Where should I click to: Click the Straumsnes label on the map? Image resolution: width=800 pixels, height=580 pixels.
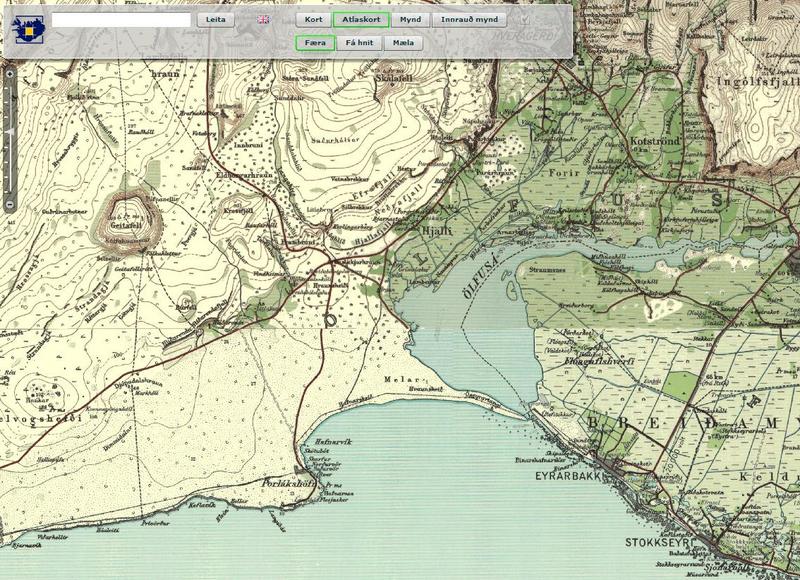(x=547, y=270)
